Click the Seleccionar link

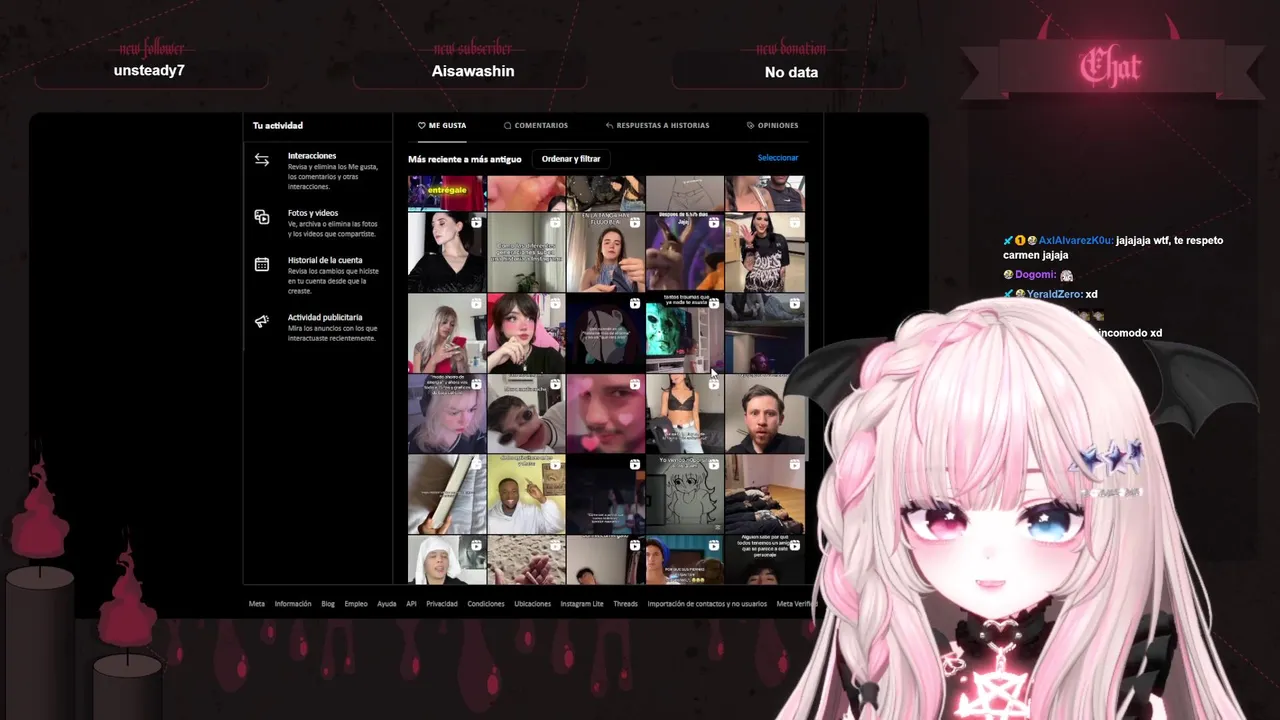click(778, 158)
